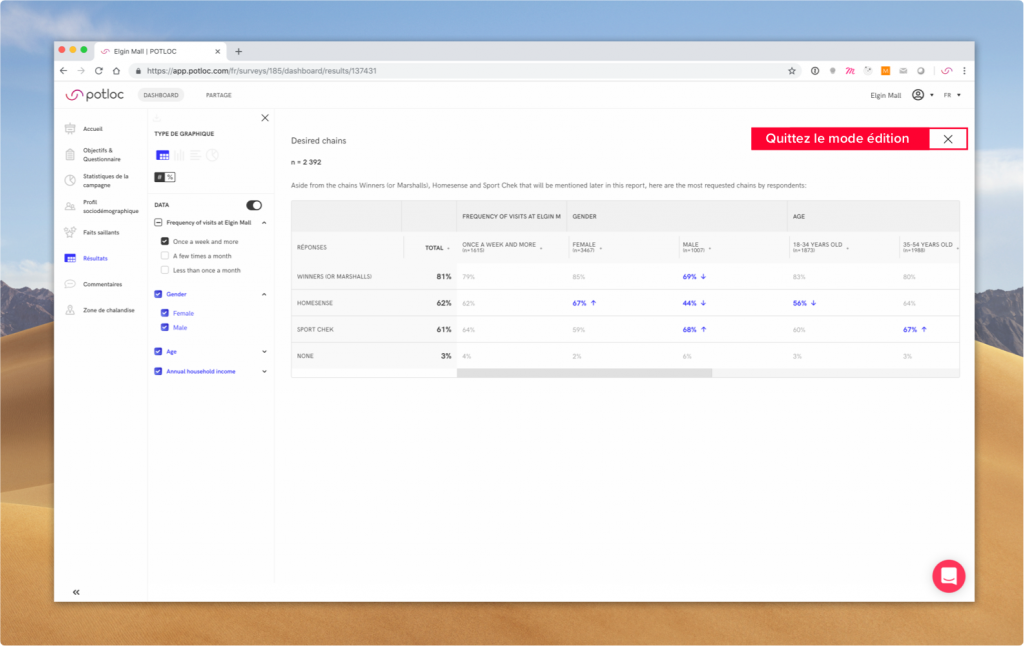Close the chart settings panel
This screenshot has width=1024, height=646.
tap(265, 118)
